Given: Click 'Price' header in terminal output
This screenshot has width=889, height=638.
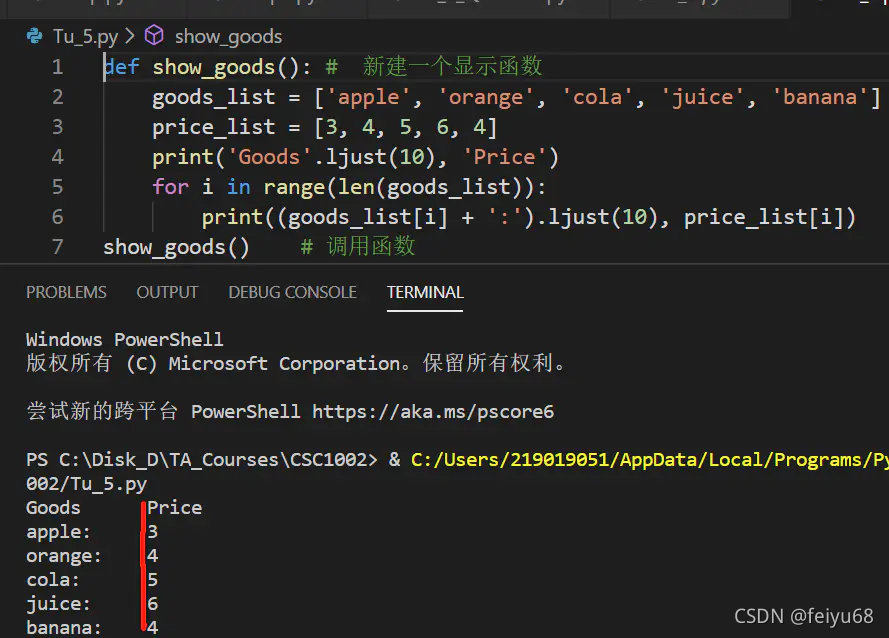Looking at the screenshot, I should [175, 508].
